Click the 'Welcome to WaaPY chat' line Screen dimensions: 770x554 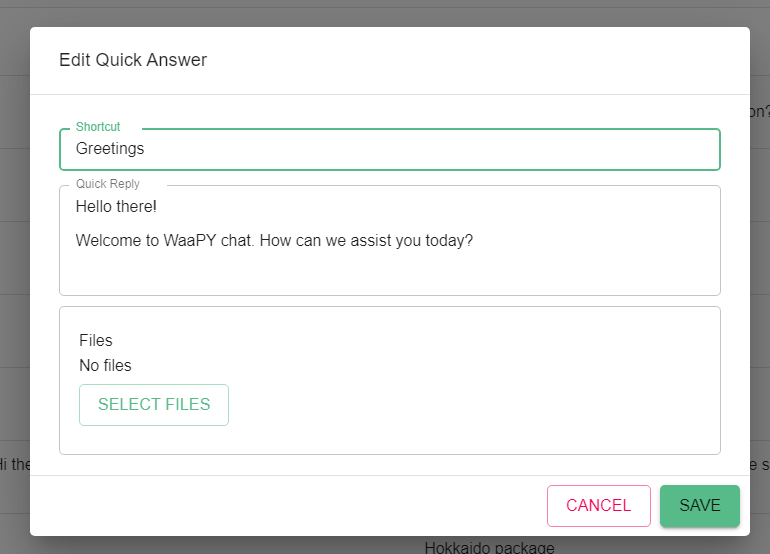[x=273, y=240]
